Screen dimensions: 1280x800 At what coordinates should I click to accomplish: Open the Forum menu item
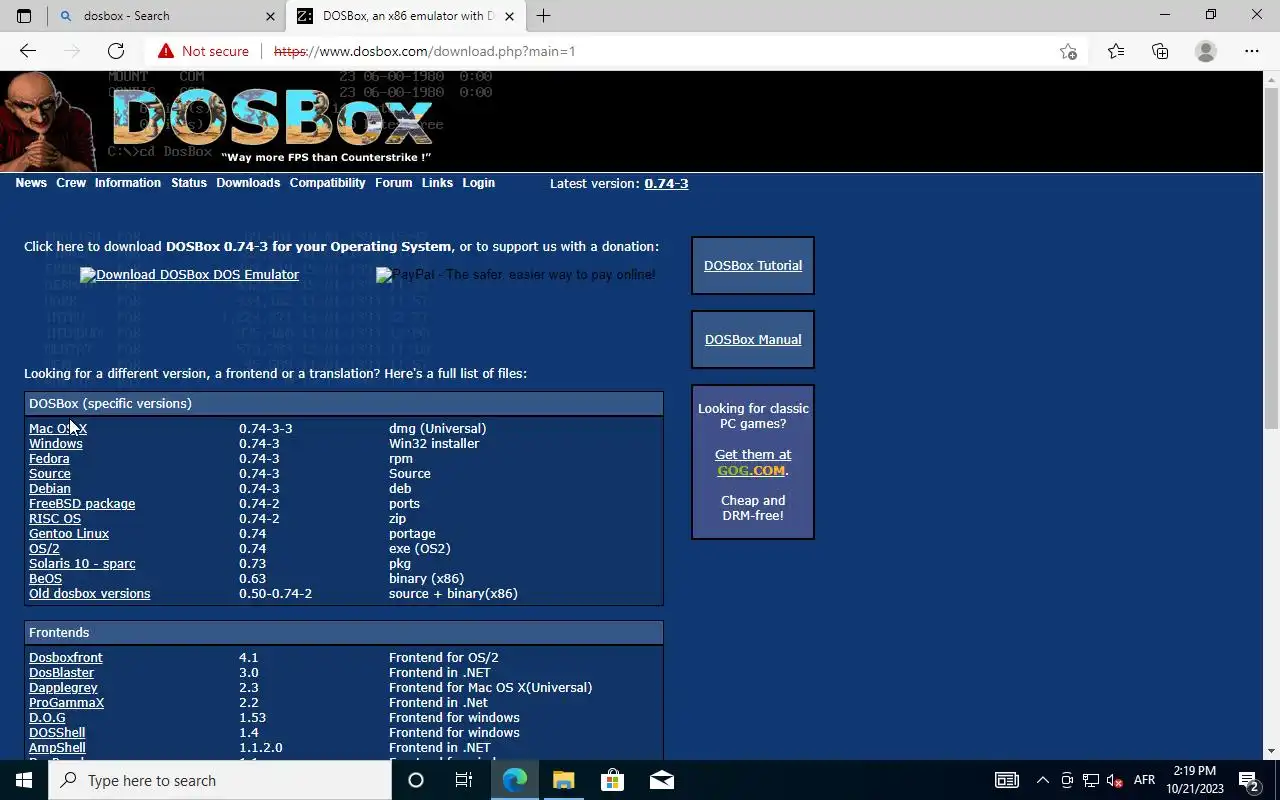[x=394, y=183]
